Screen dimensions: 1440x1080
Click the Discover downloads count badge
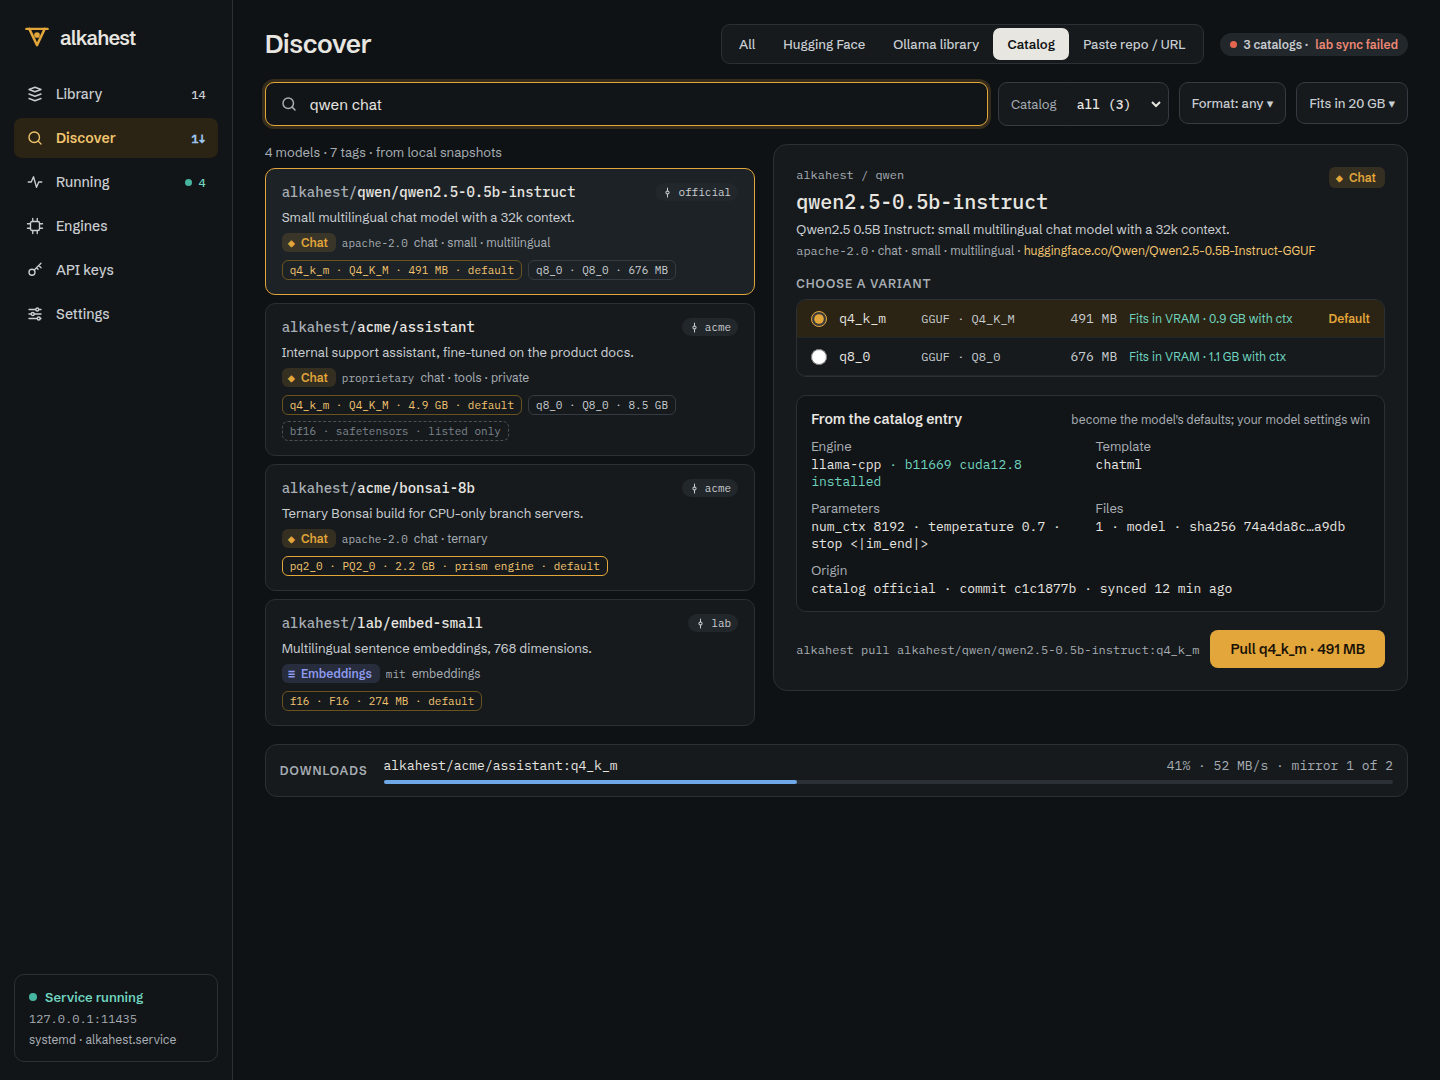[x=198, y=139]
